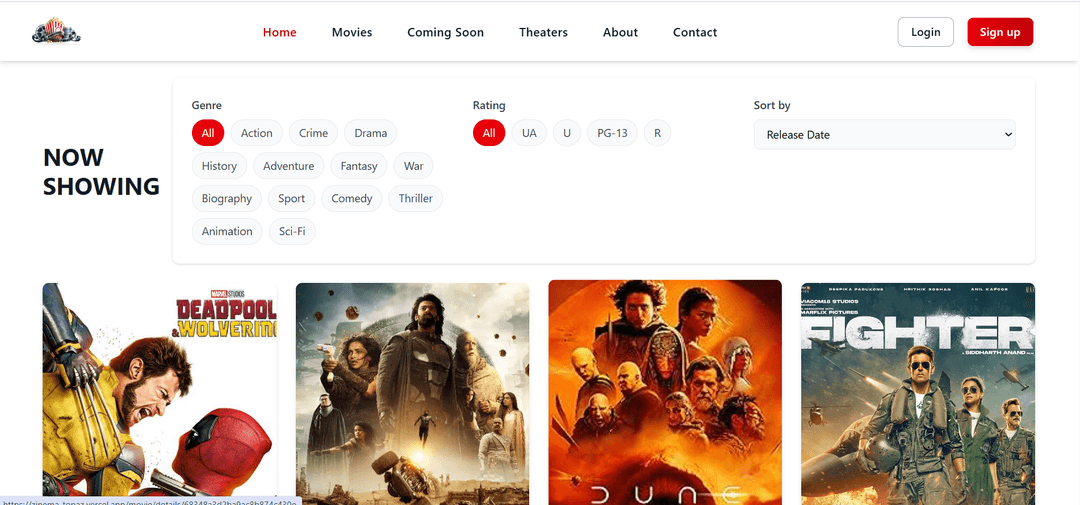The height and width of the screenshot is (505, 1080).
Task: Open the Sort by Release Date dropdown
Action: pos(884,134)
